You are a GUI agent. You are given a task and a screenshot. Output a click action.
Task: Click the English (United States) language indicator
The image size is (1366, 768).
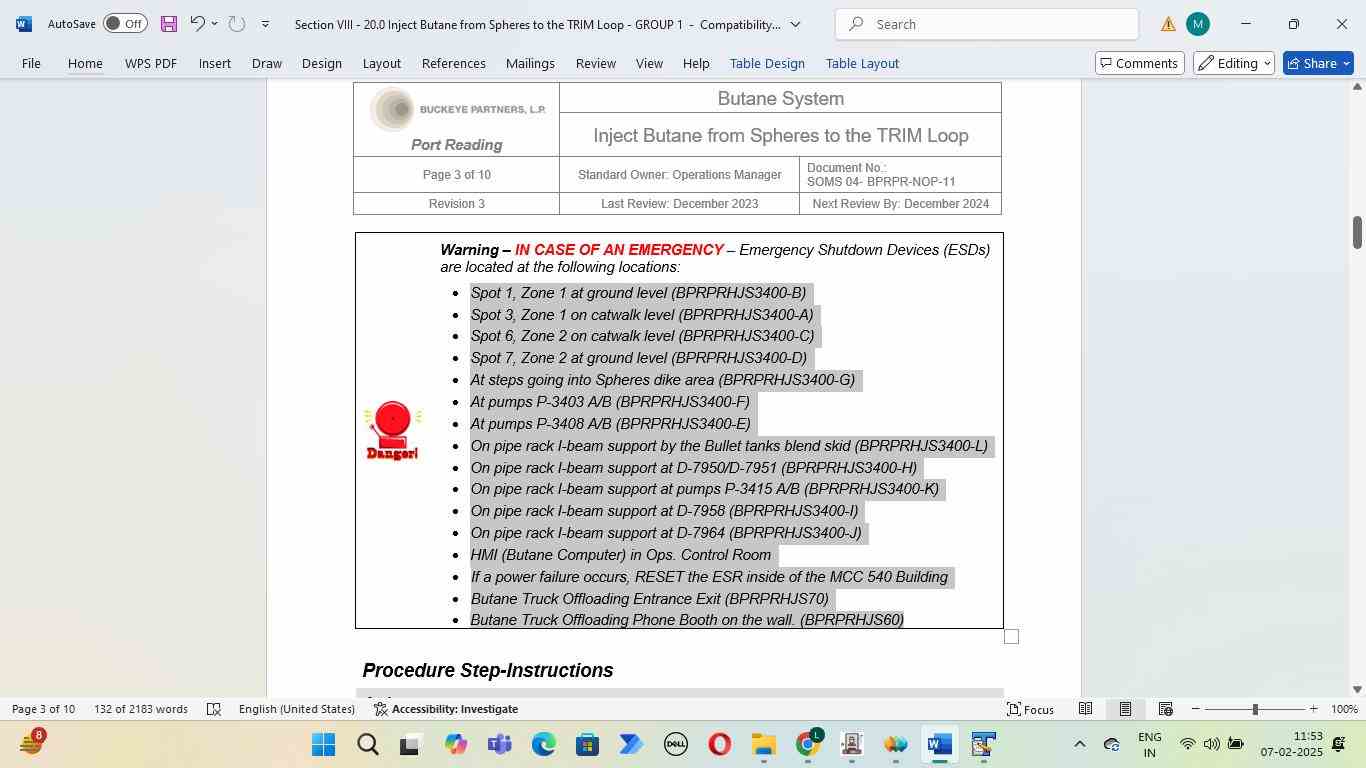point(297,709)
